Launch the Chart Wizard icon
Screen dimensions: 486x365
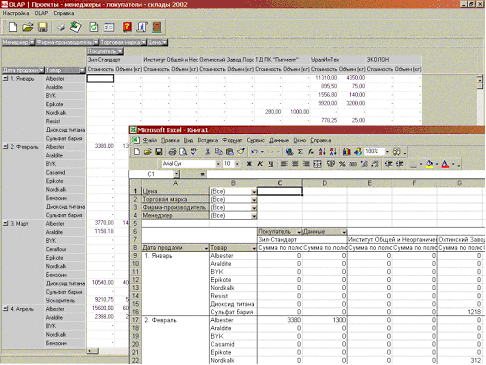(347, 152)
